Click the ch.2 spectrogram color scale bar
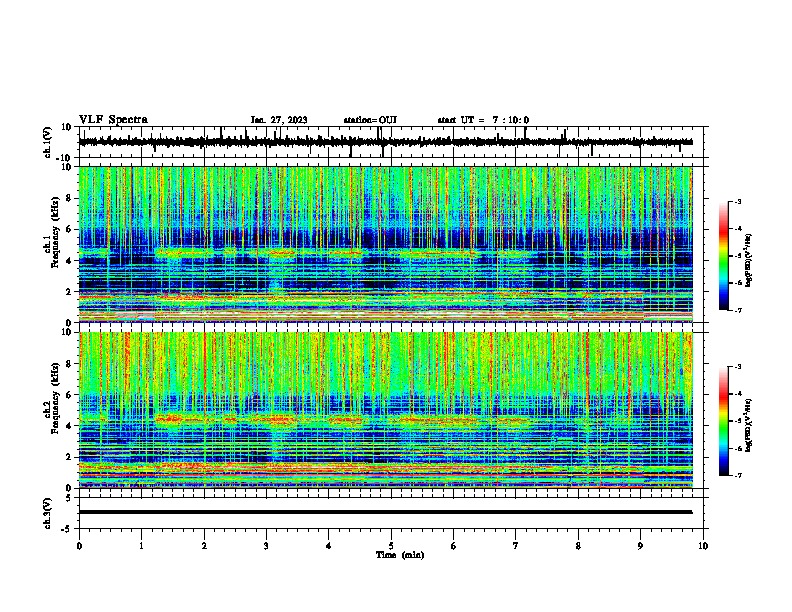 (x=724, y=421)
